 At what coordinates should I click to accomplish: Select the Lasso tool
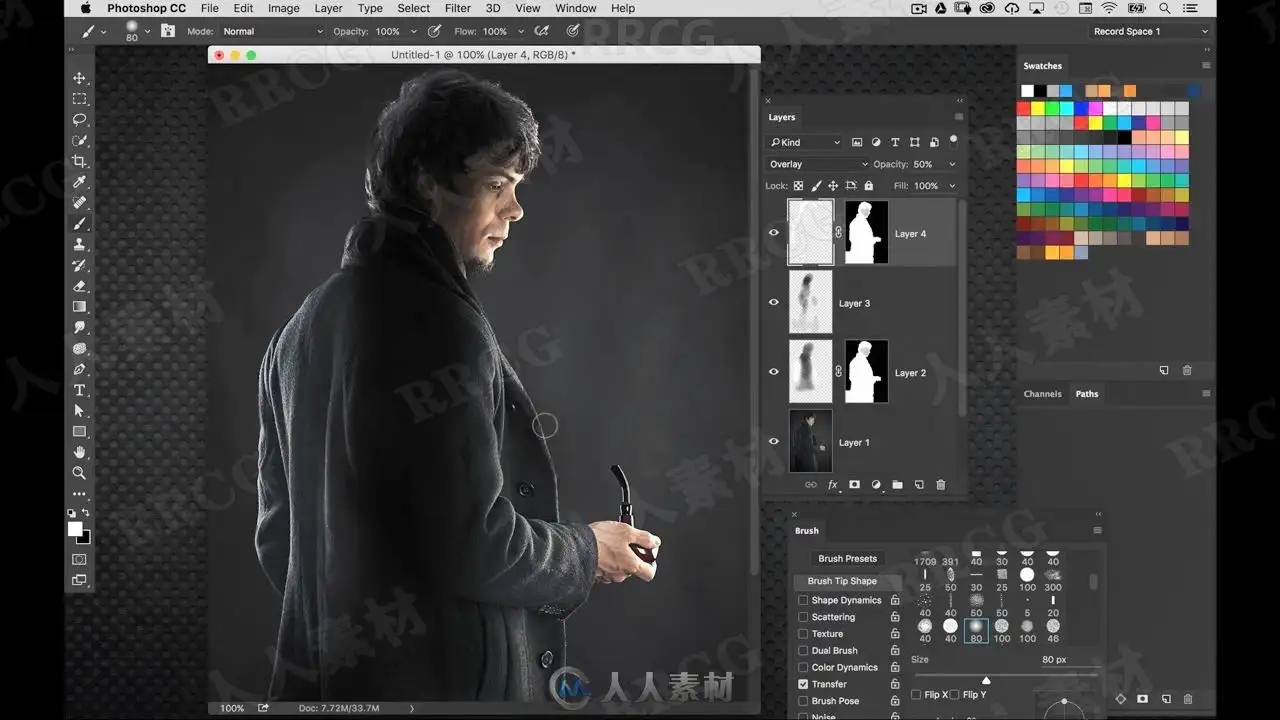[x=80, y=120]
